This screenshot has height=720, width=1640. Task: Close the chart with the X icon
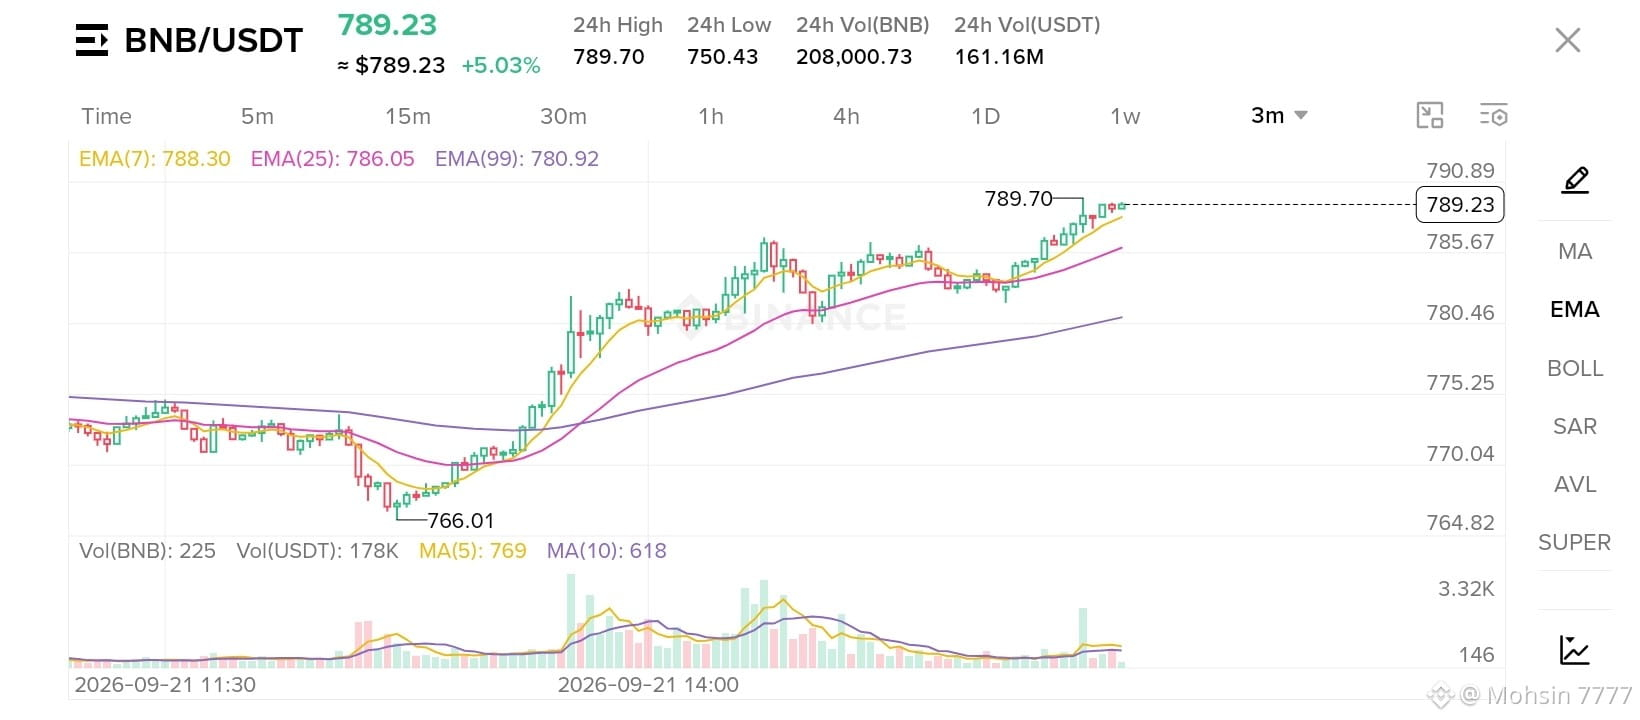[1567, 40]
